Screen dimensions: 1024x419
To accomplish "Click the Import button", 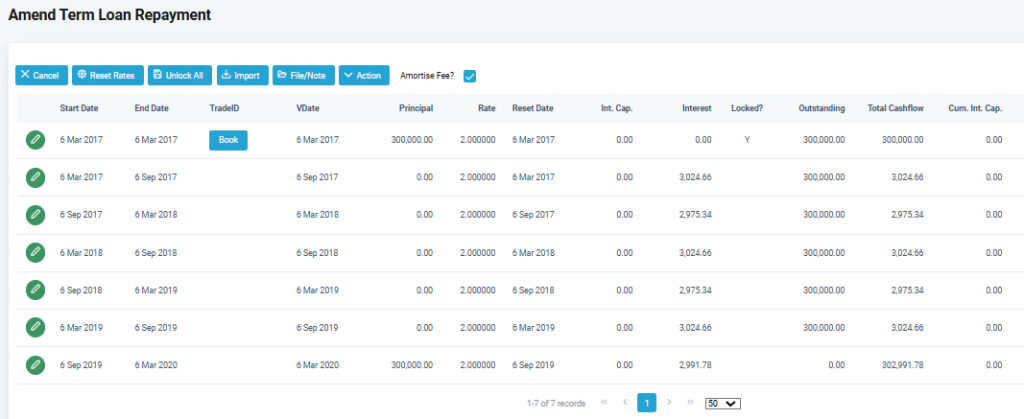I will [241, 76].
